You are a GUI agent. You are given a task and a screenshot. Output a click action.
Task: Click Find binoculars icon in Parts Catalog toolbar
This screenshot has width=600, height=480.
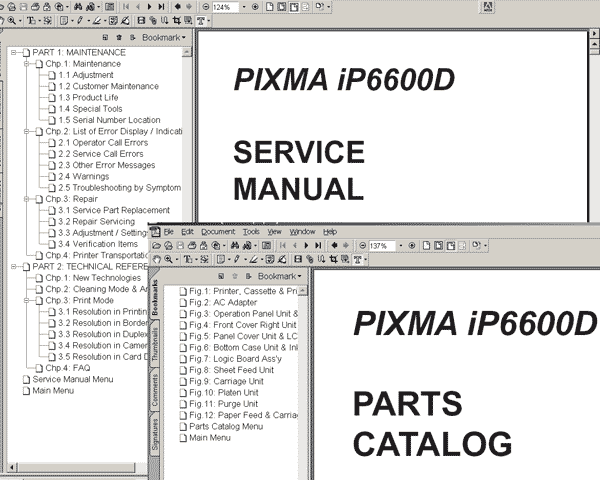point(235,246)
